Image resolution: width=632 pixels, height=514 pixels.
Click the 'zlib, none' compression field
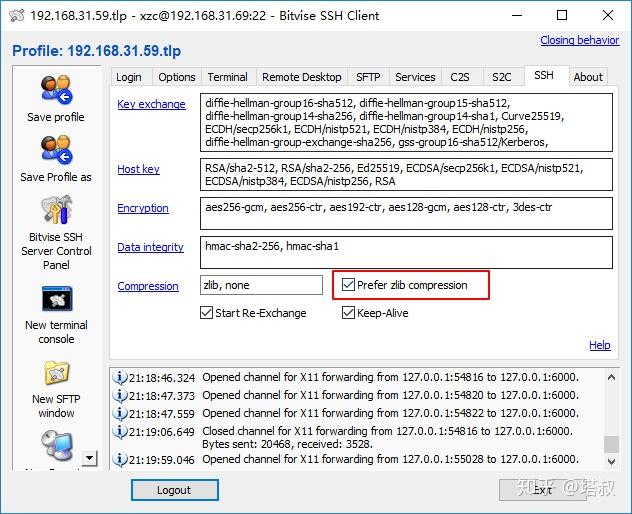[261, 285]
